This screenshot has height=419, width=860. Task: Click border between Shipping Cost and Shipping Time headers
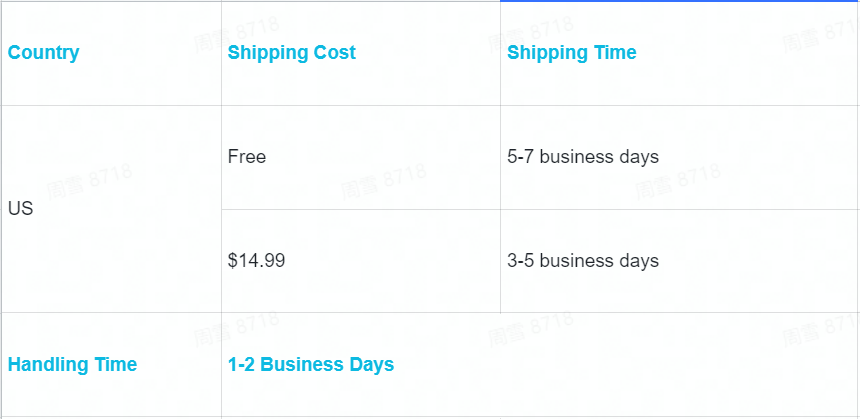coord(500,53)
